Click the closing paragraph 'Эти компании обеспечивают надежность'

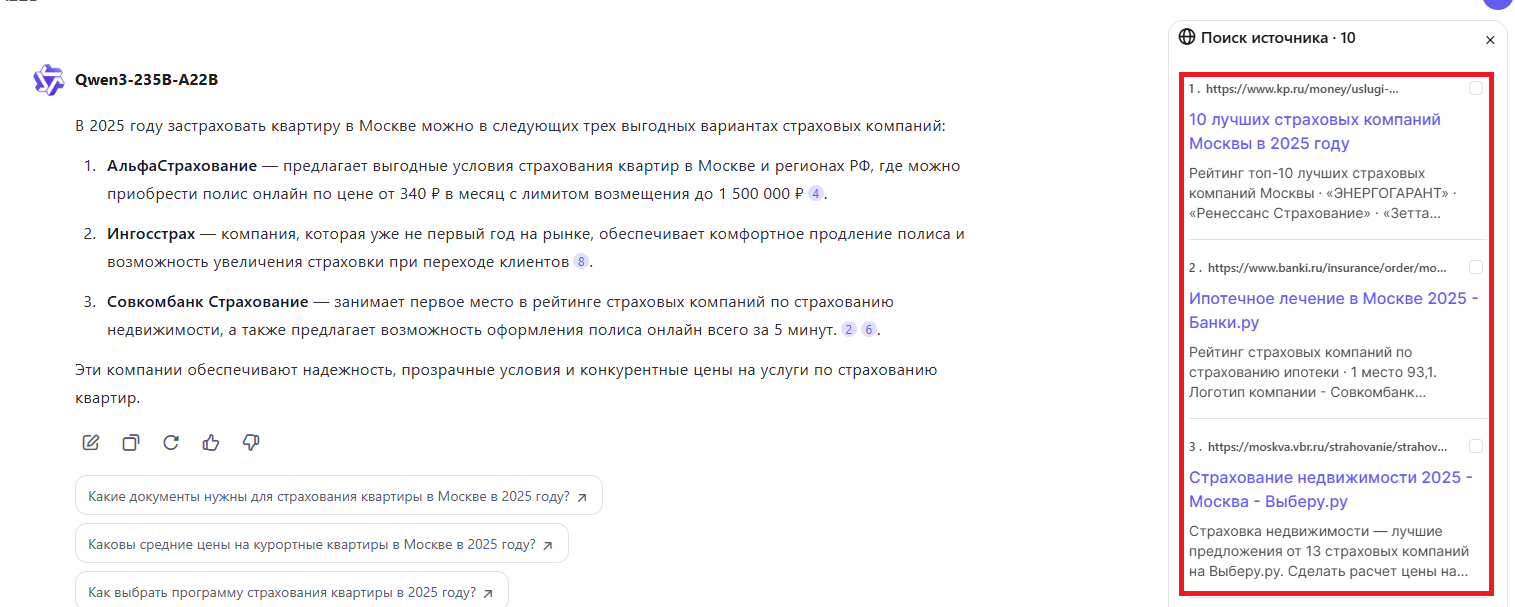click(506, 384)
